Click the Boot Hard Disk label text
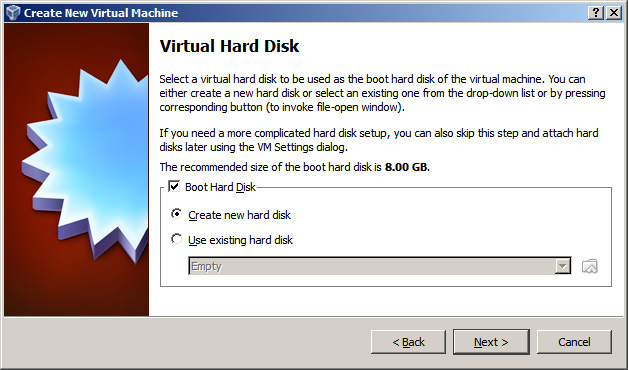The image size is (628, 370). point(220,187)
